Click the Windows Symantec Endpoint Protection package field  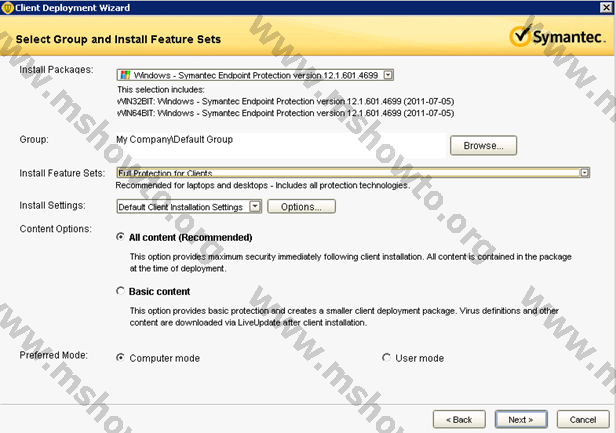pyautogui.click(x=255, y=75)
